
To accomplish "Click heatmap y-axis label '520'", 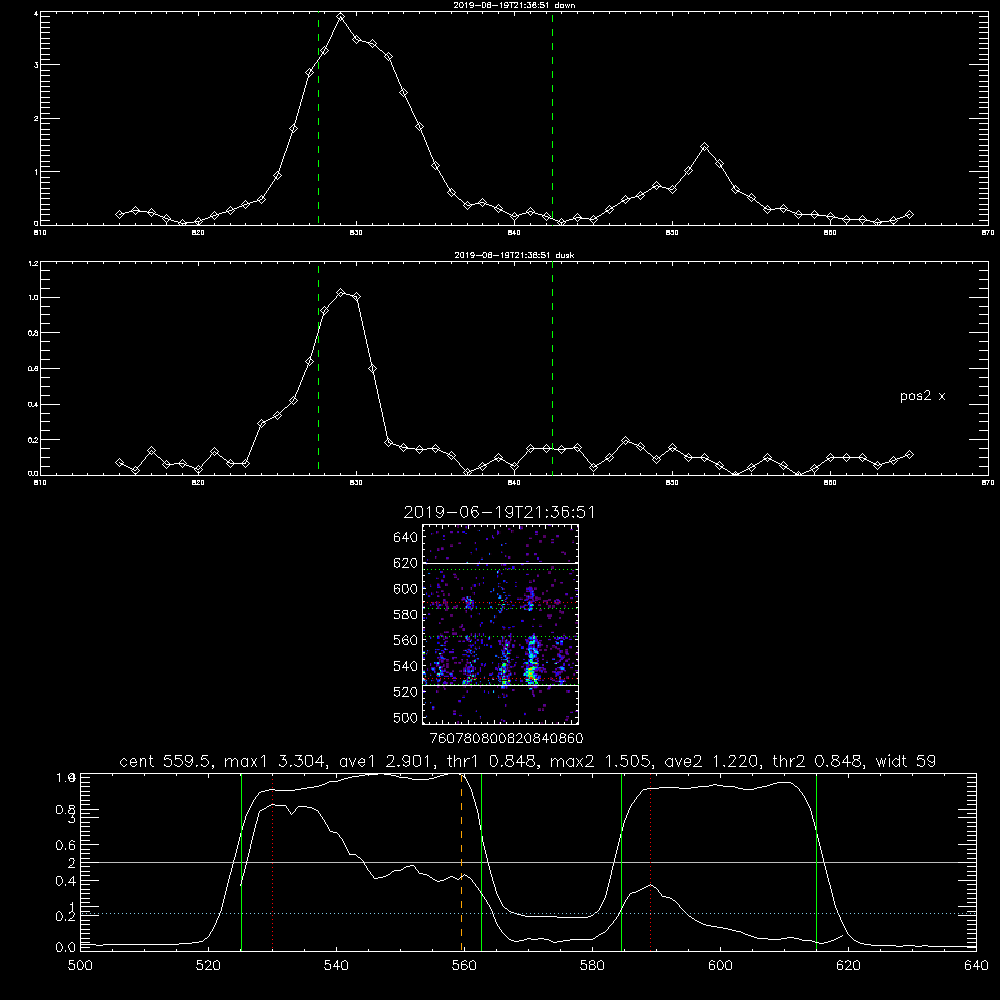I will click(x=406, y=692).
